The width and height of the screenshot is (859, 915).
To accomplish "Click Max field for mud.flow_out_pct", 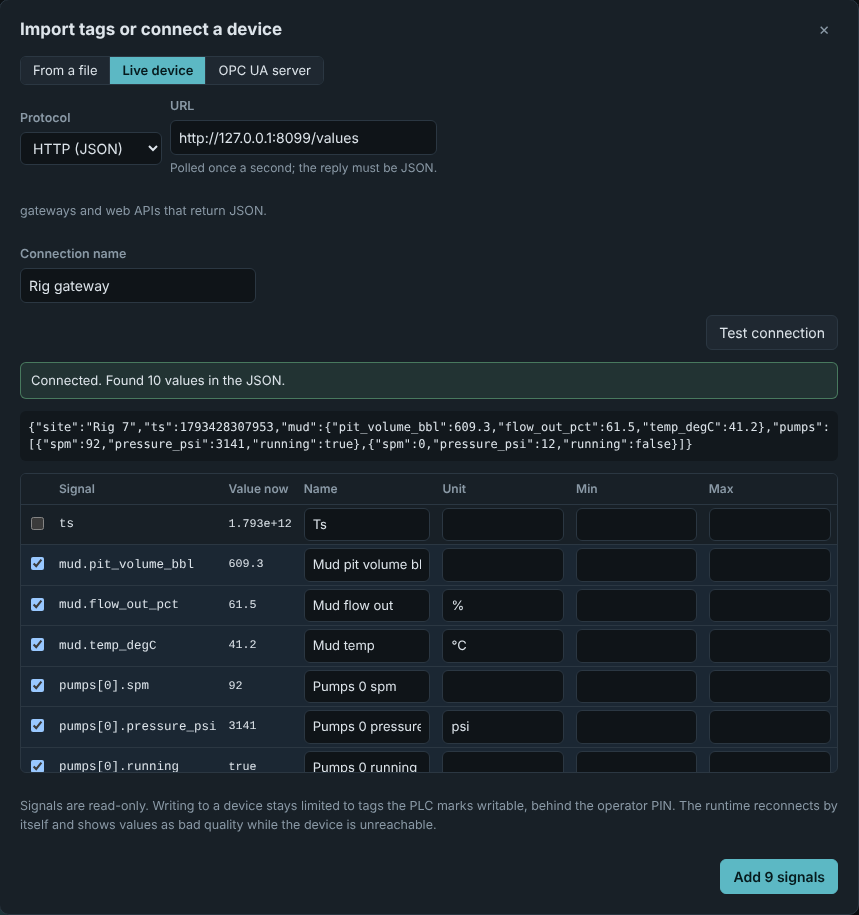I will tap(769, 605).
